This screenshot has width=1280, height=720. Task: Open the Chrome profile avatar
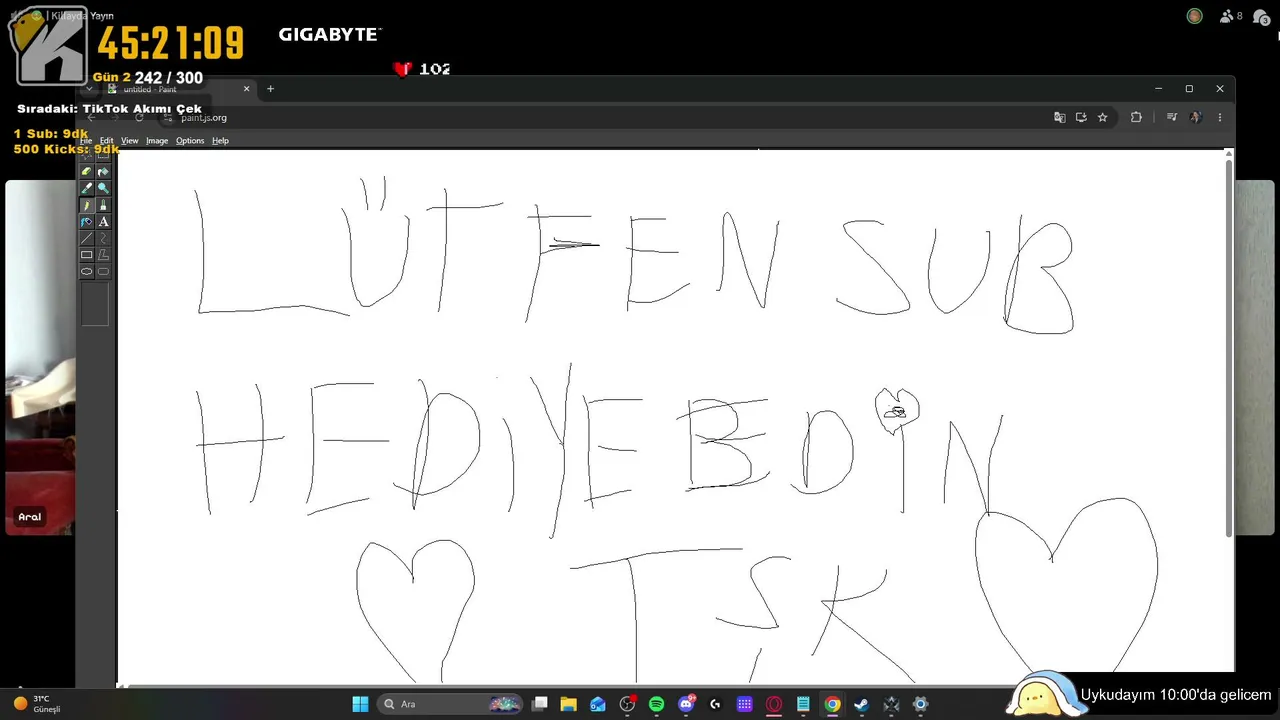click(x=1196, y=117)
